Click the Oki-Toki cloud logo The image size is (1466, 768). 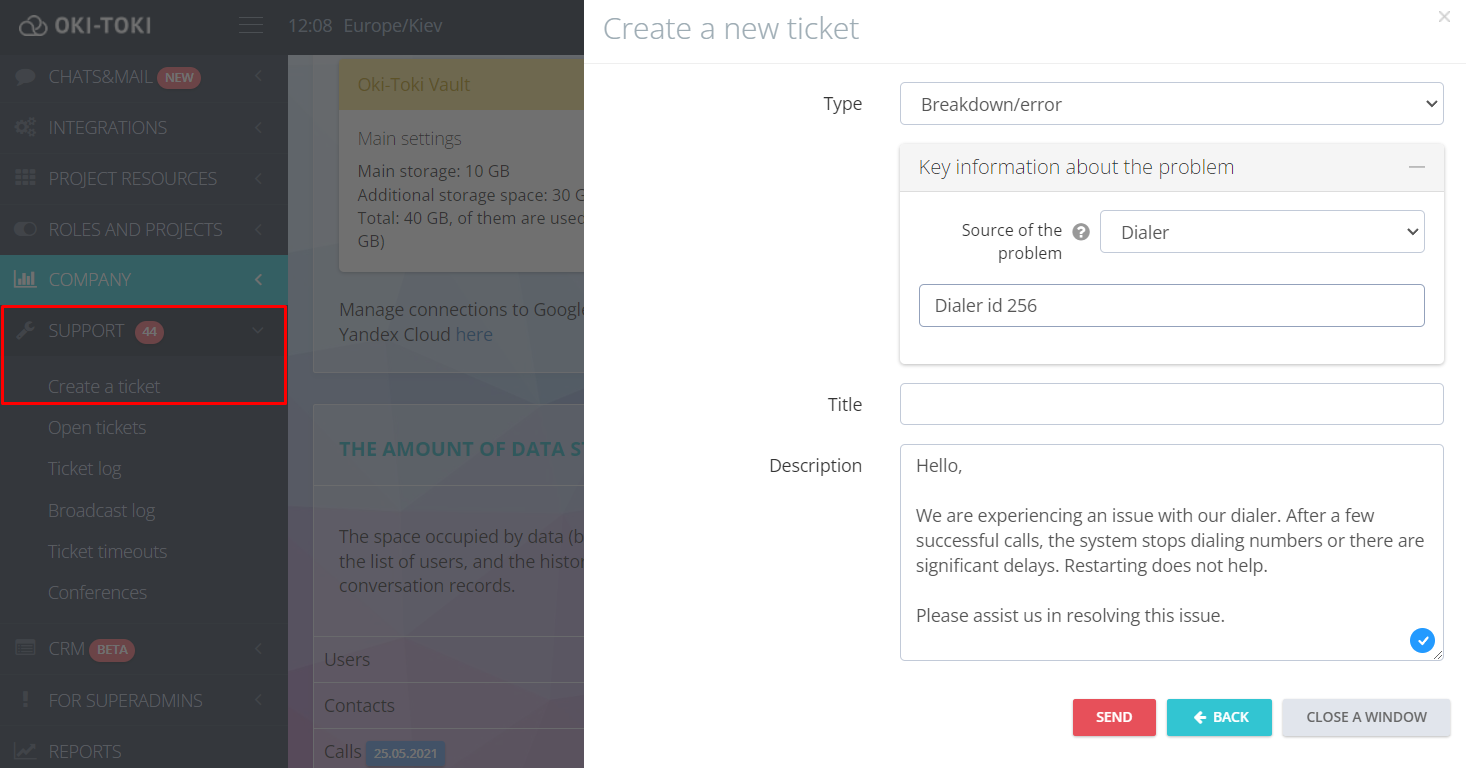click(x=33, y=26)
